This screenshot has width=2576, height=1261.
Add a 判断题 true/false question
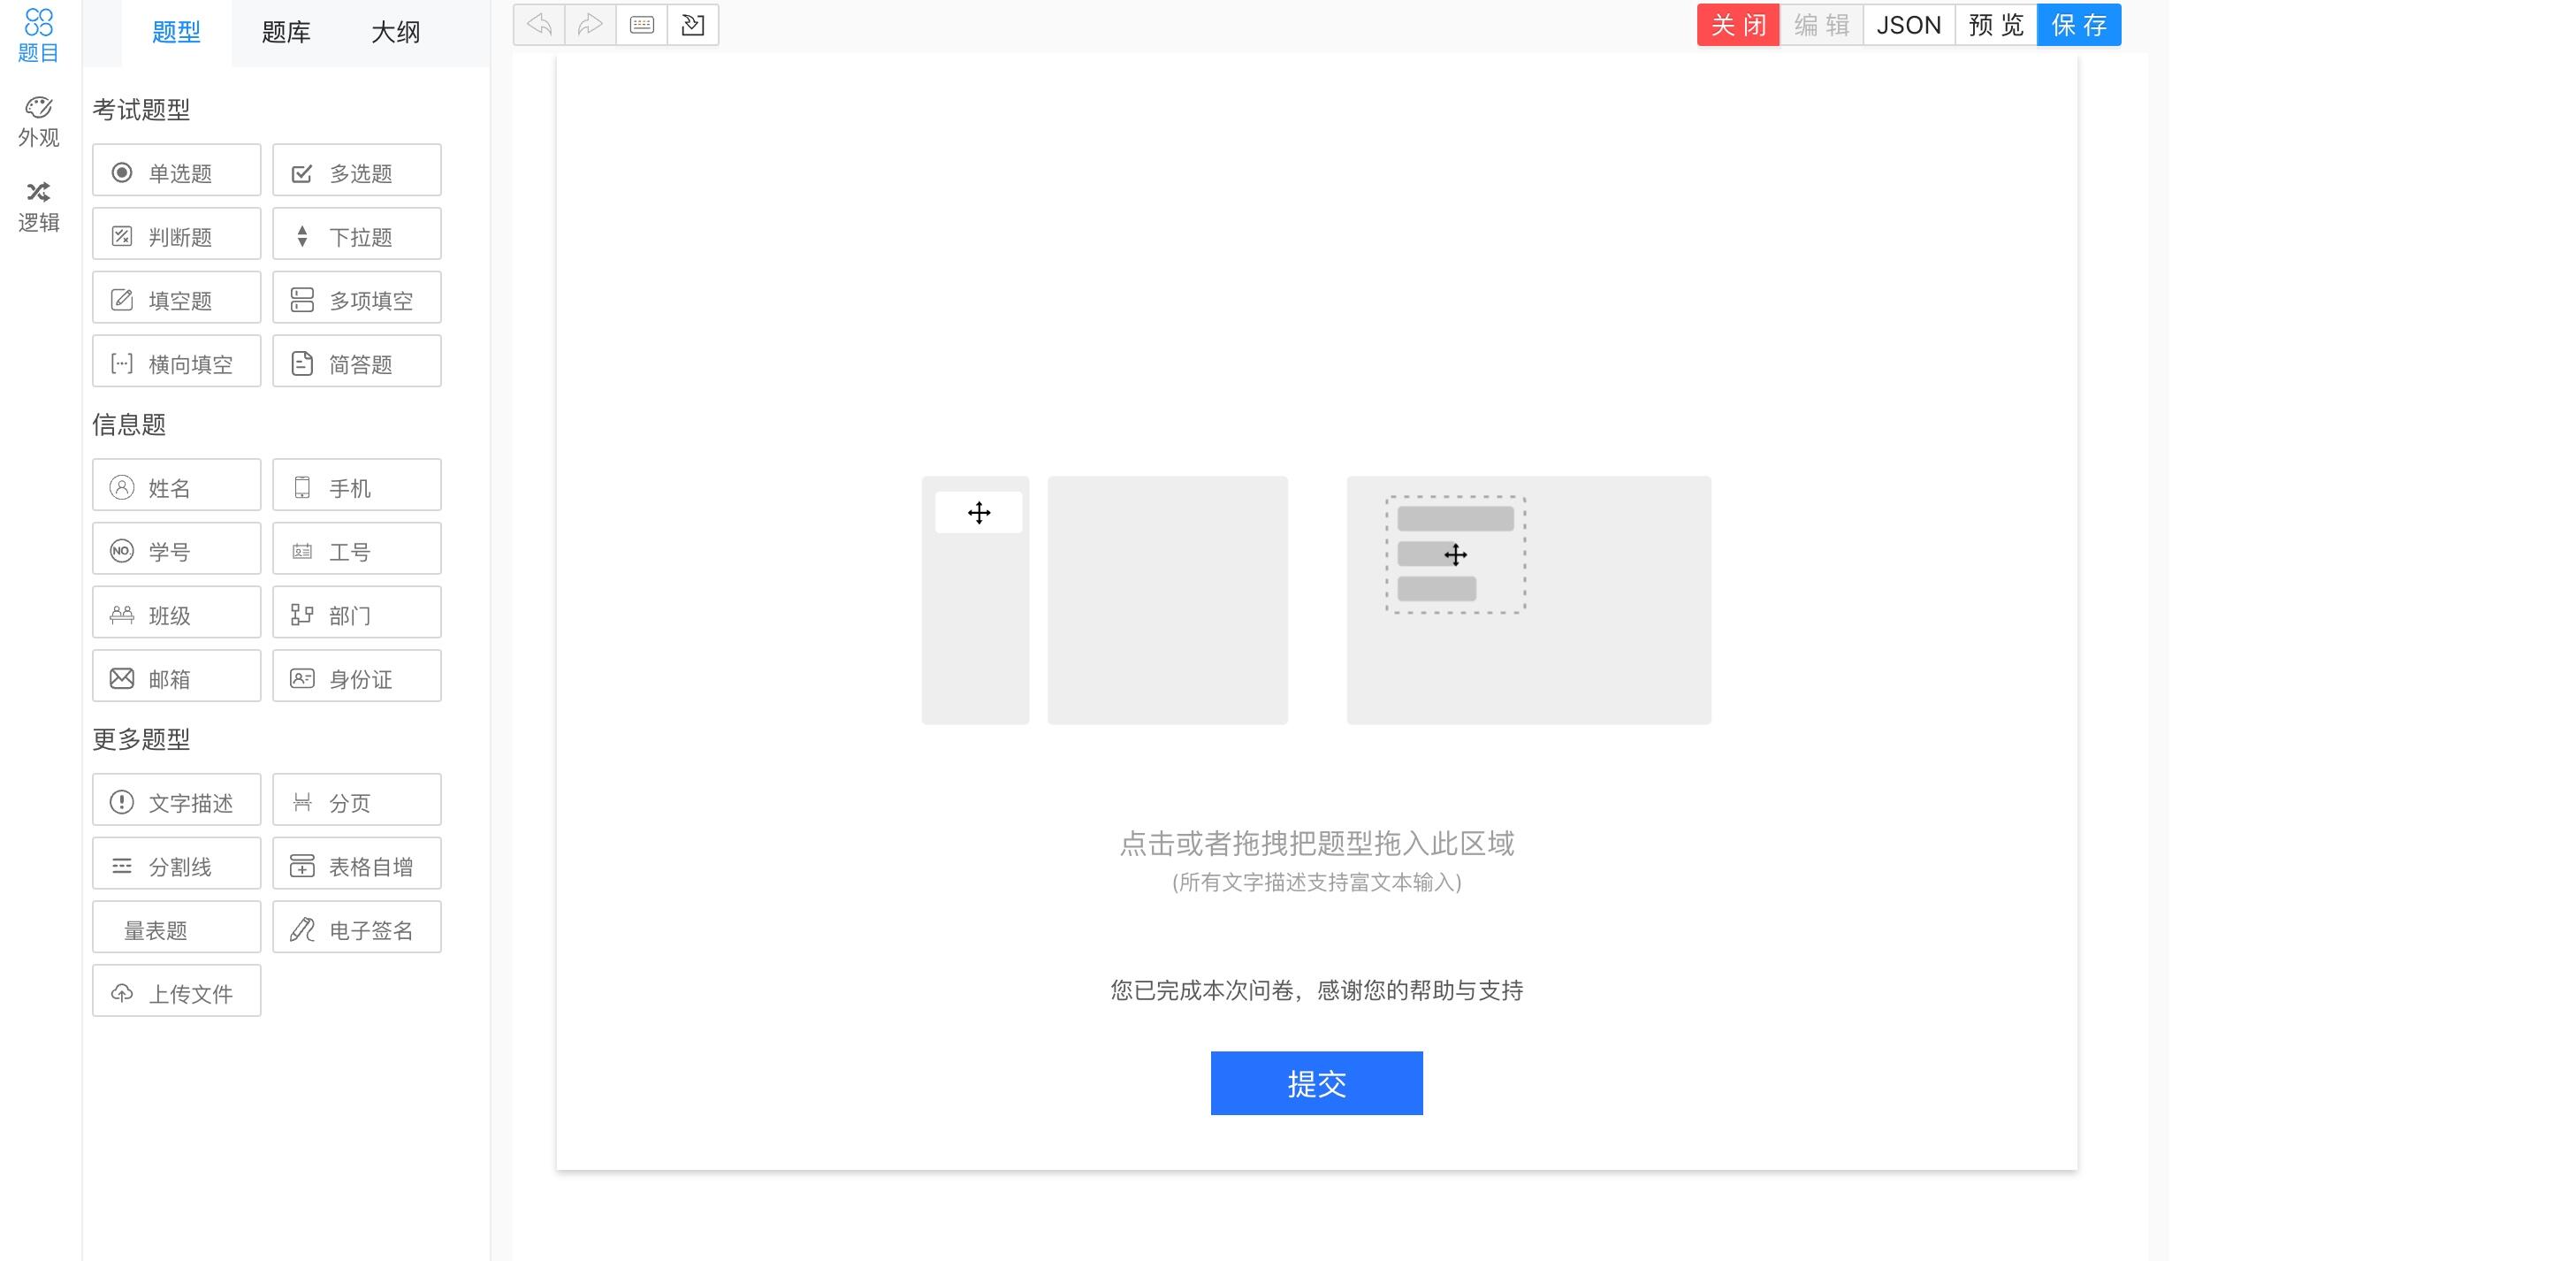177,236
